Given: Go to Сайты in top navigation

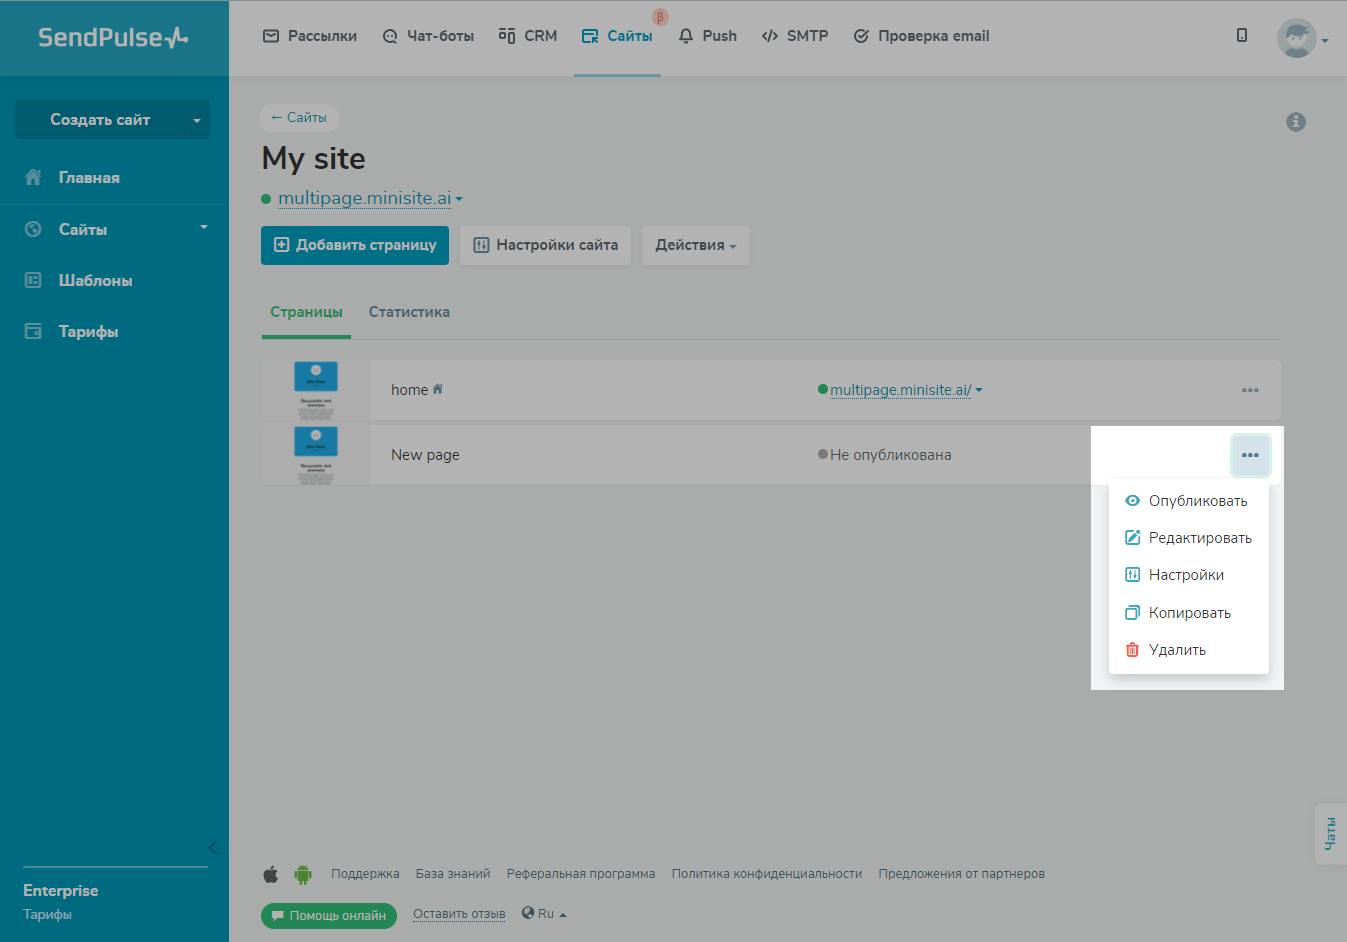Looking at the screenshot, I should [617, 36].
